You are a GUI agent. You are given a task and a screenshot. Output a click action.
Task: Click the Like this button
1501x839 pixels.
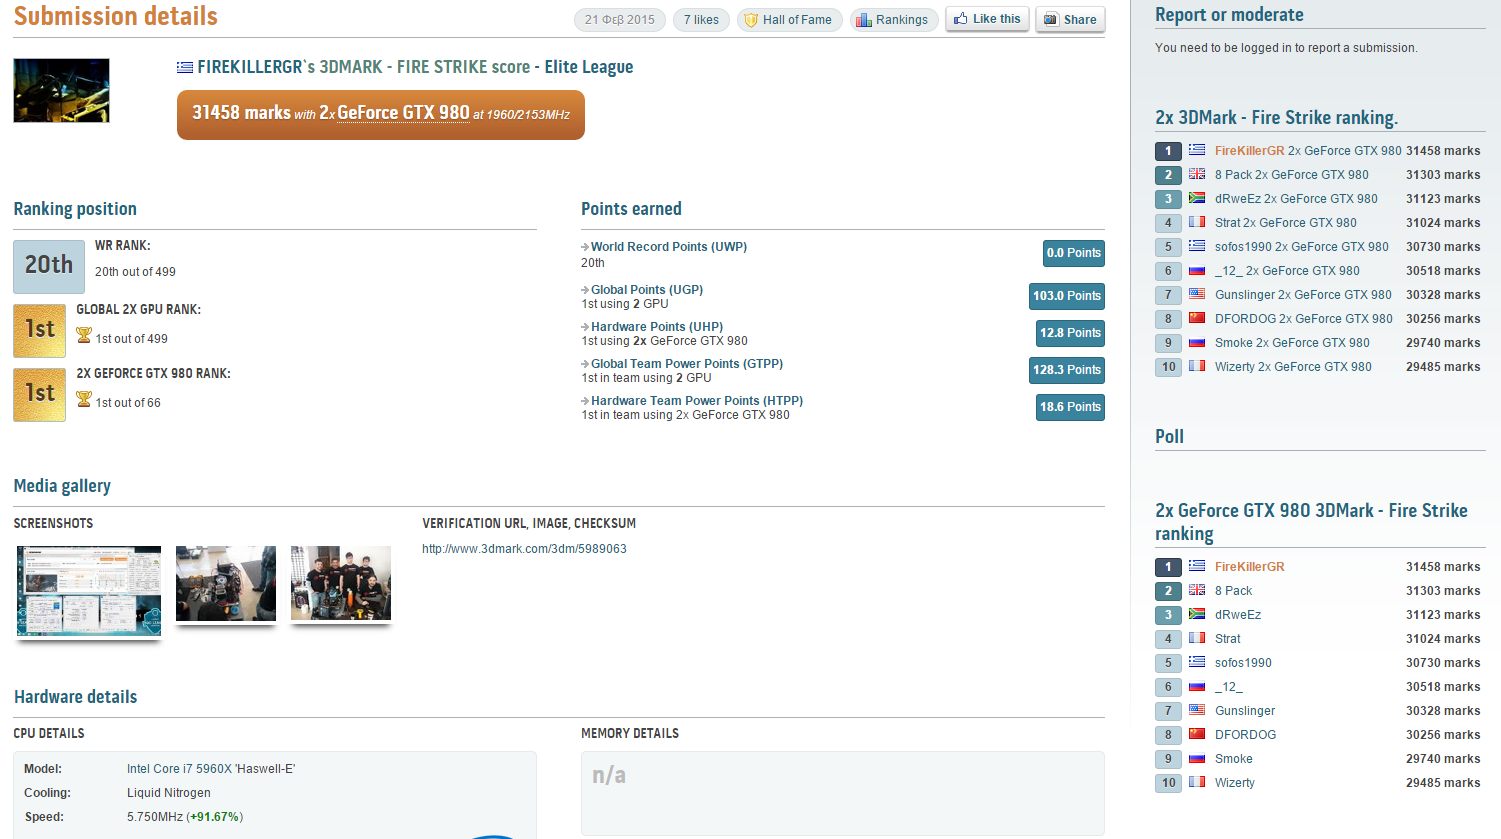click(x=987, y=19)
